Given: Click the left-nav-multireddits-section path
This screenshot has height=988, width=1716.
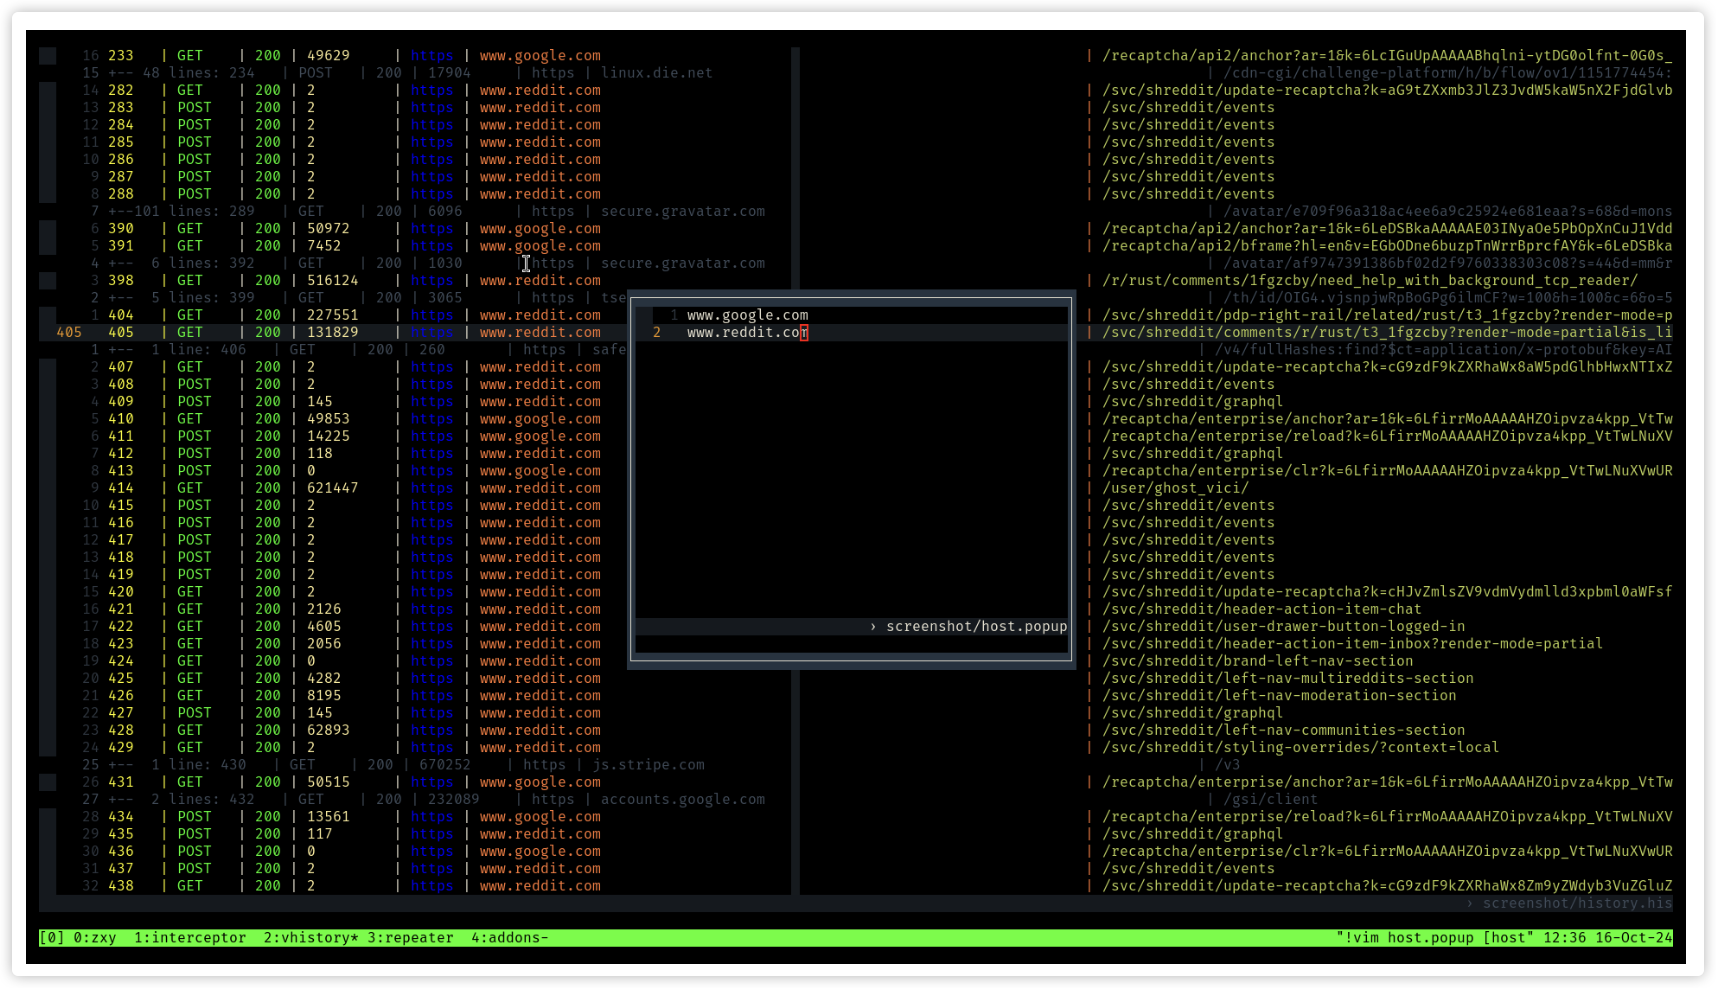Looking at the screenshot, I should click(1287, 678).
